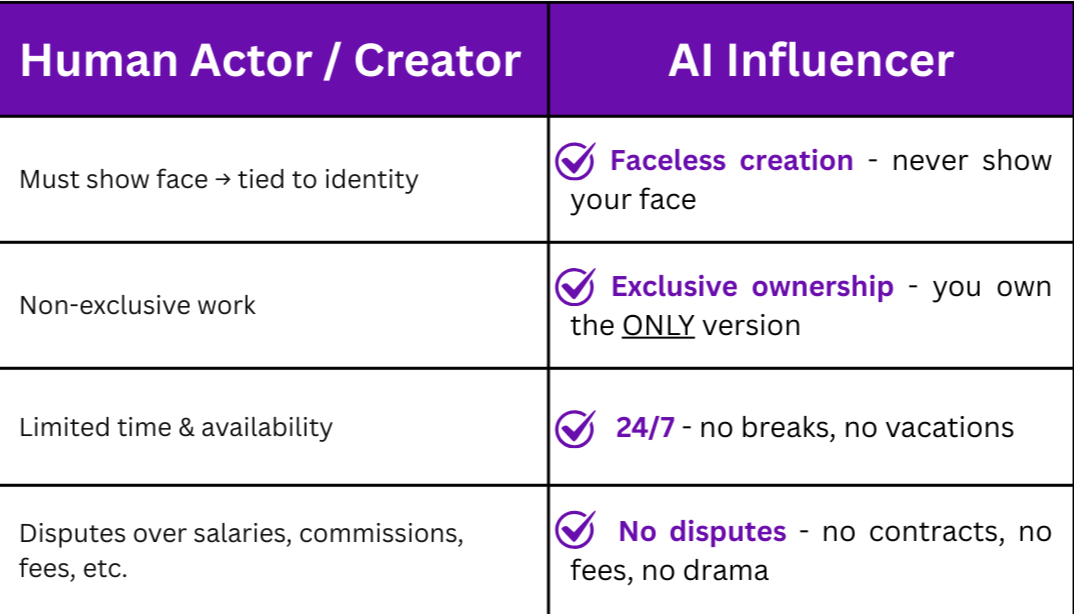Viewport: 1074px width, 614px height.
Task: Select the "Non-exclusive work" cell text
Action: pyautogui.click(x=137, y=305)
